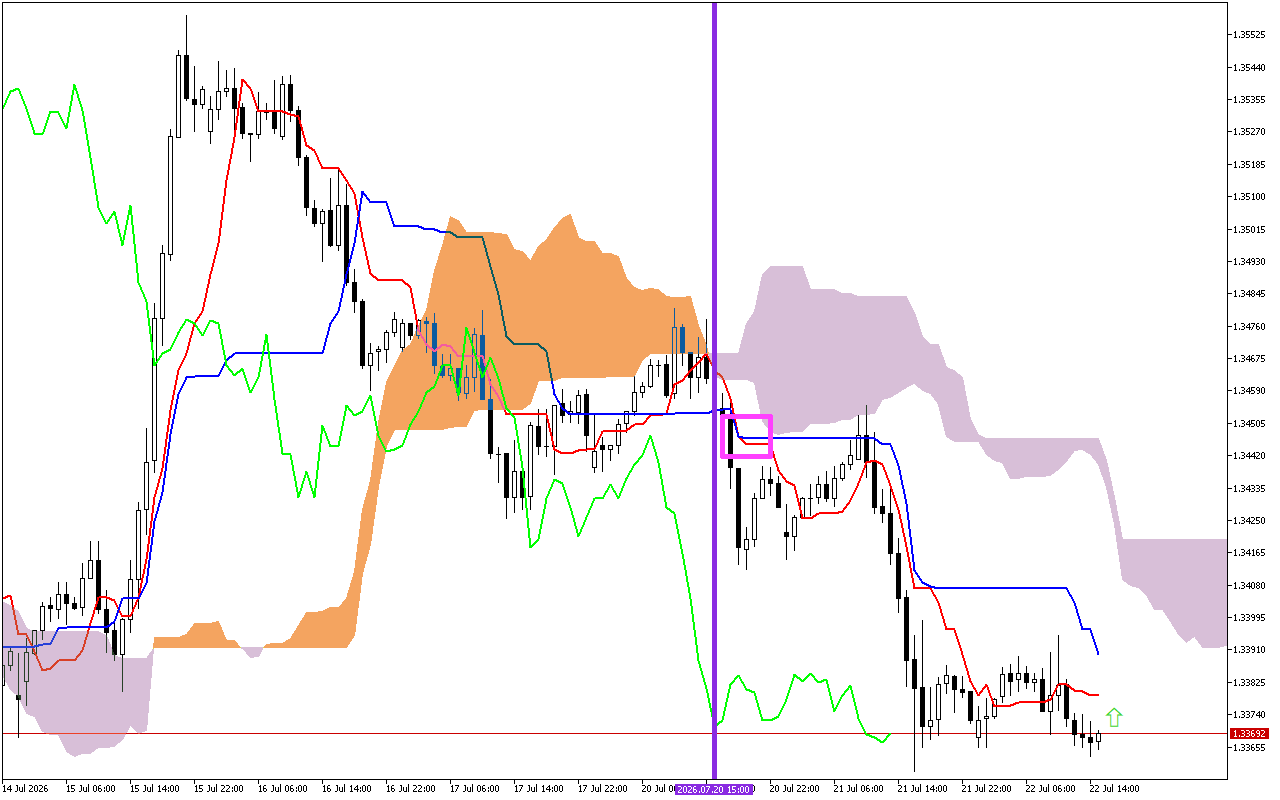
Task: Select the purple vertical line on chart
Action: [714, 390]
